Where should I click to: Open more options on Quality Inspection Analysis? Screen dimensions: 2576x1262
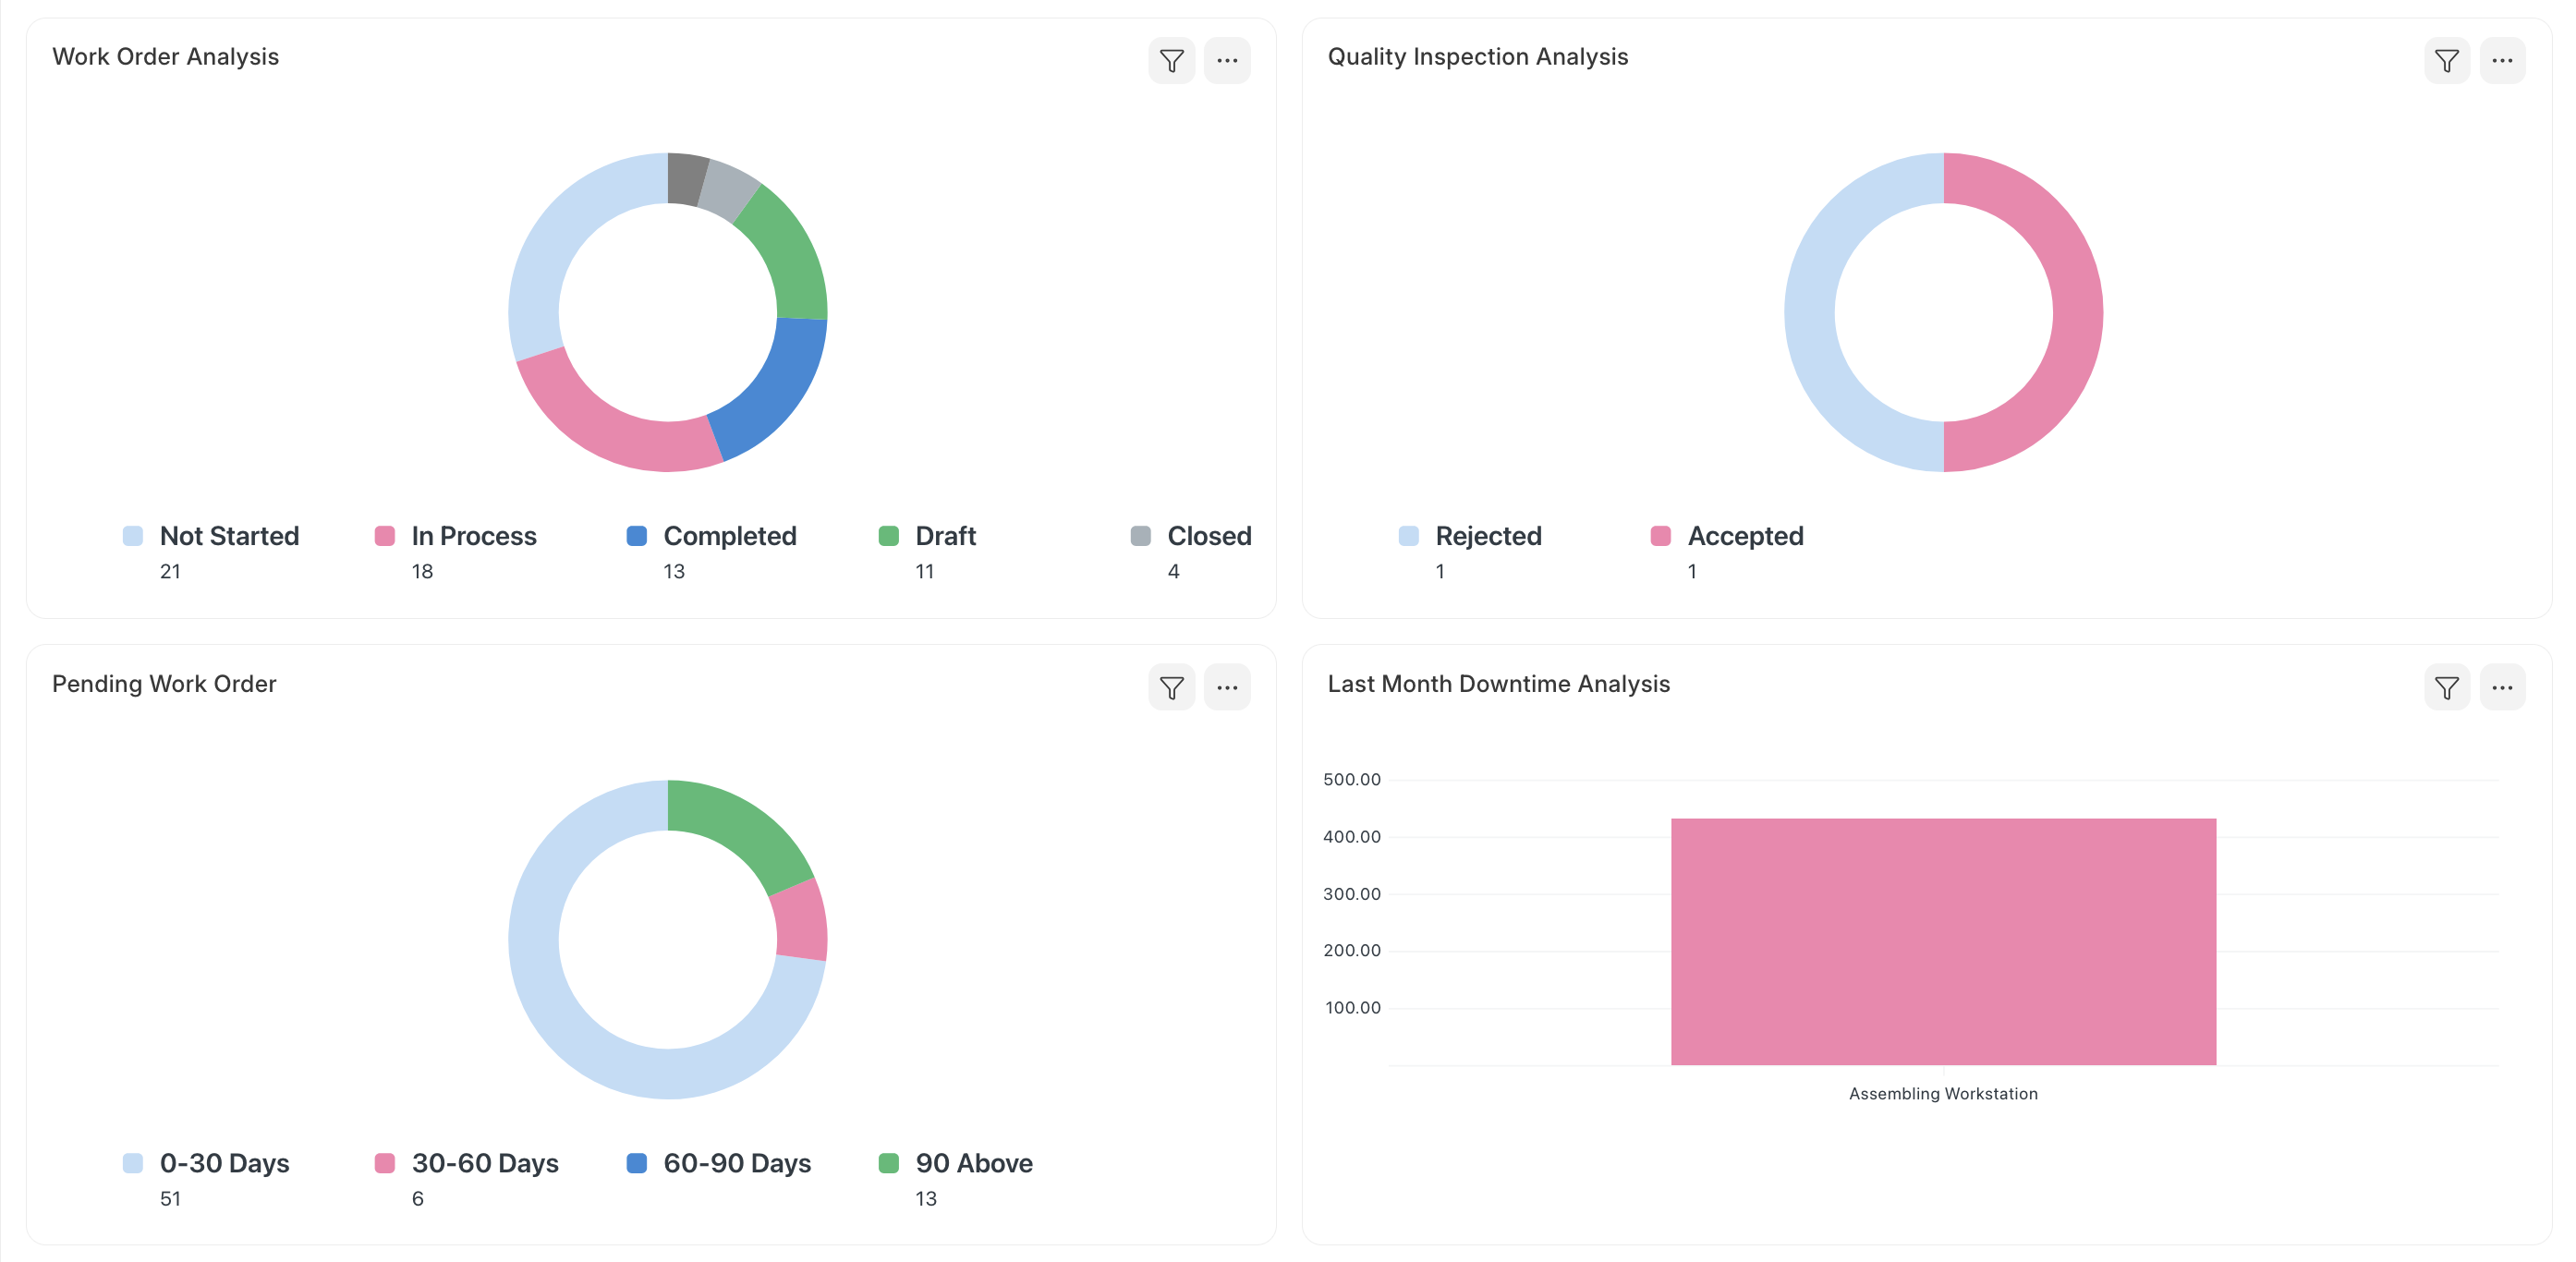pos(2502,61)
